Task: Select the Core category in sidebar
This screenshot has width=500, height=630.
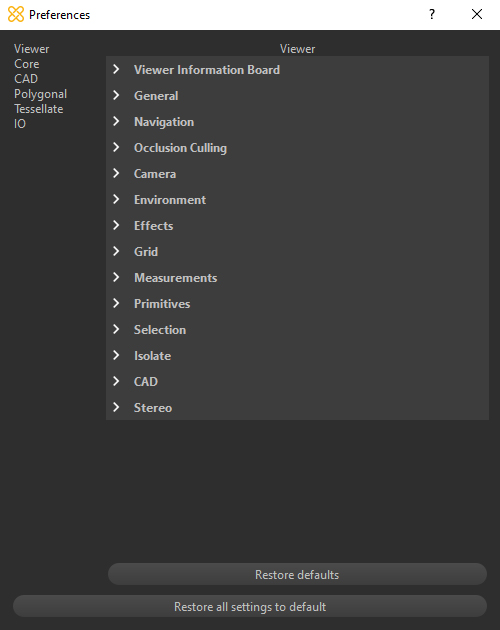Action: 27,64
